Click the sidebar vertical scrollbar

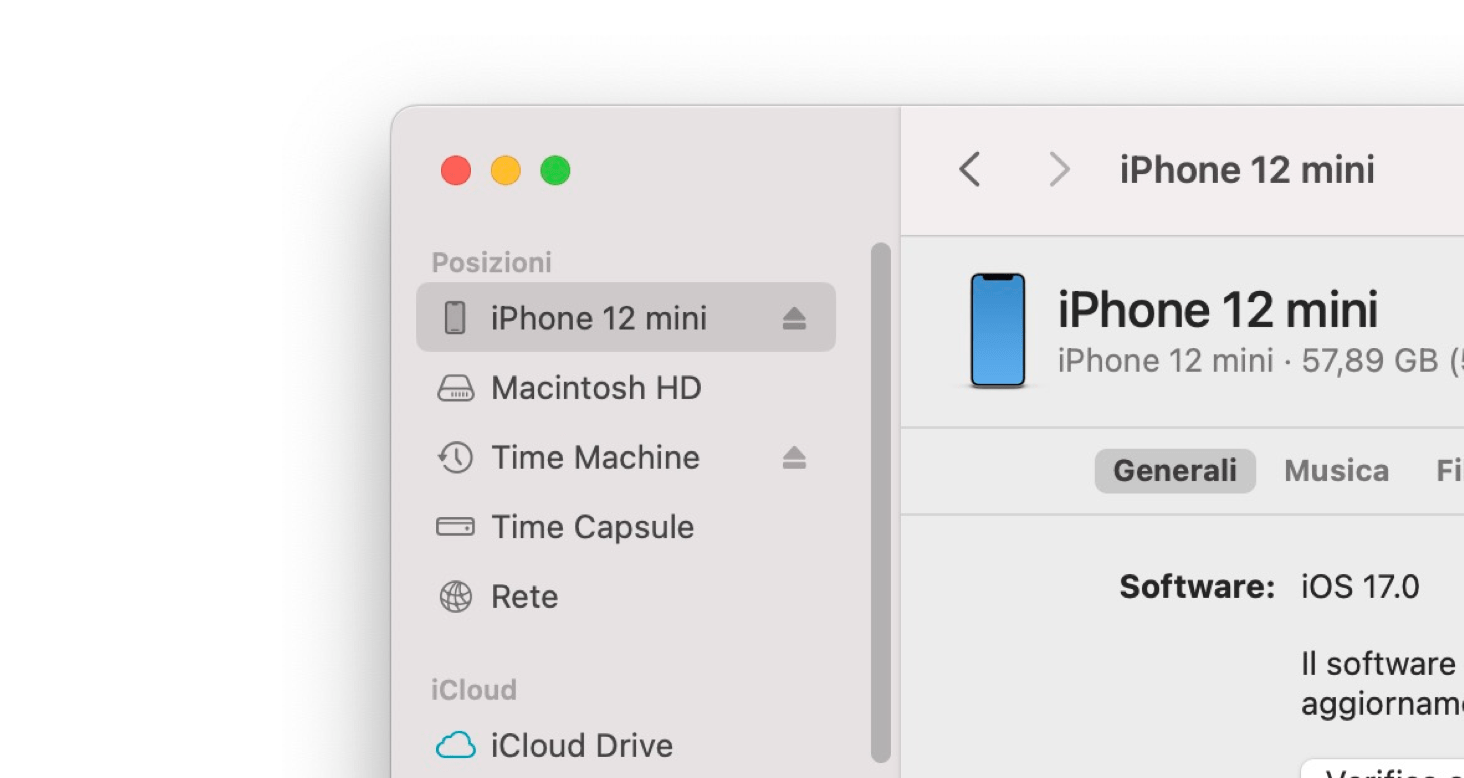(x=881, y=502)
